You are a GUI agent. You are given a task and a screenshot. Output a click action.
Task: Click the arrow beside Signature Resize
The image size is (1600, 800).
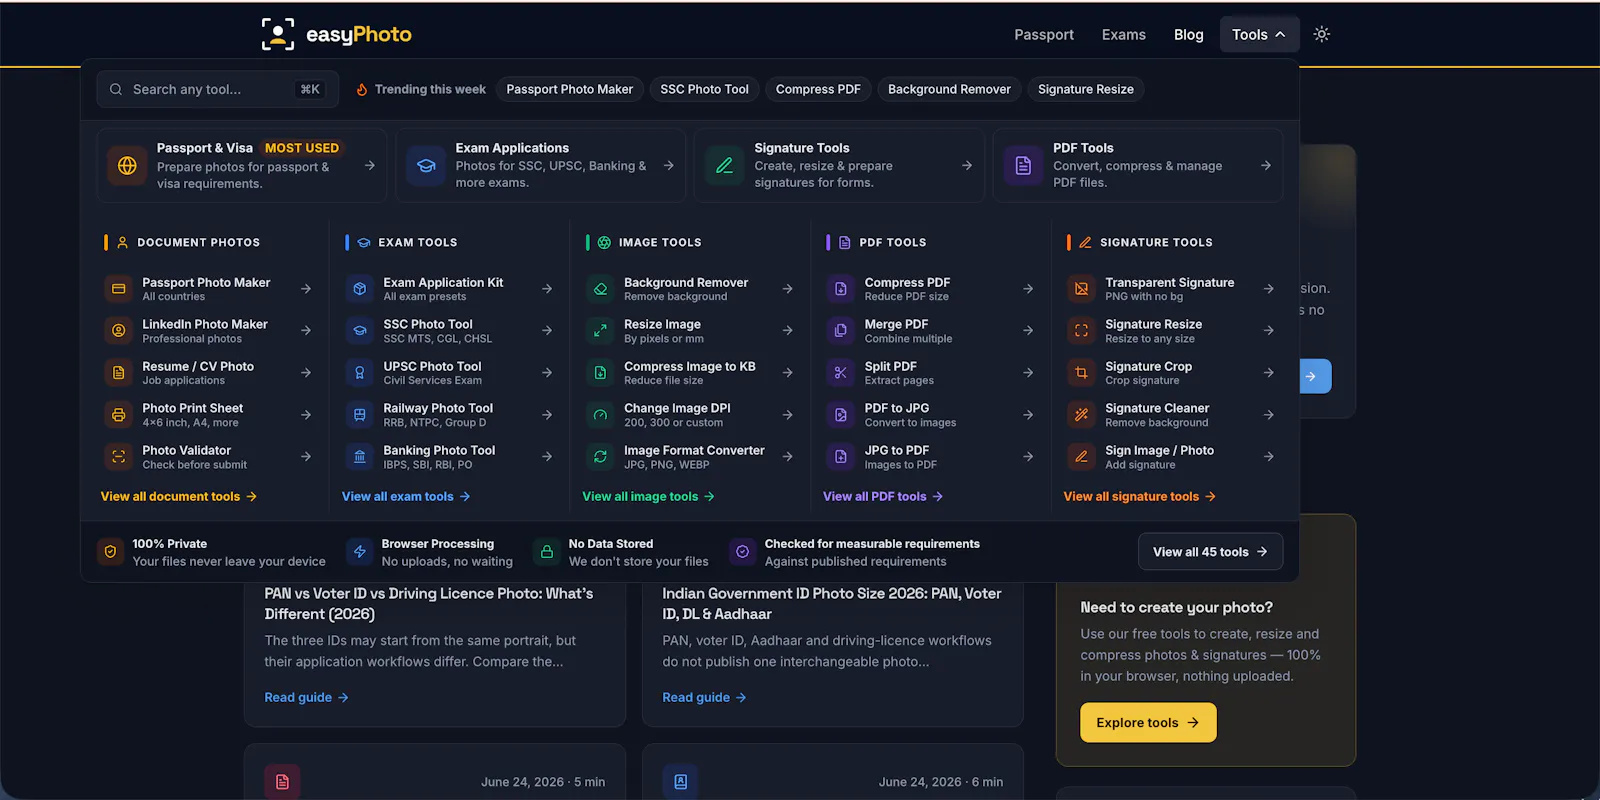click(1269, 330)
